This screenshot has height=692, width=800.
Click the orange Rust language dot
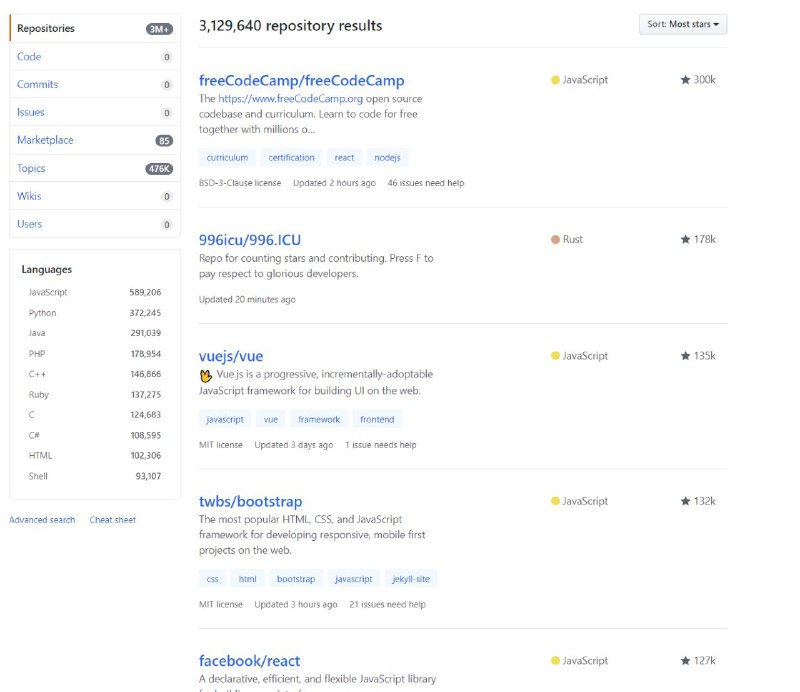pyautogui.click(x=553, y=240)
